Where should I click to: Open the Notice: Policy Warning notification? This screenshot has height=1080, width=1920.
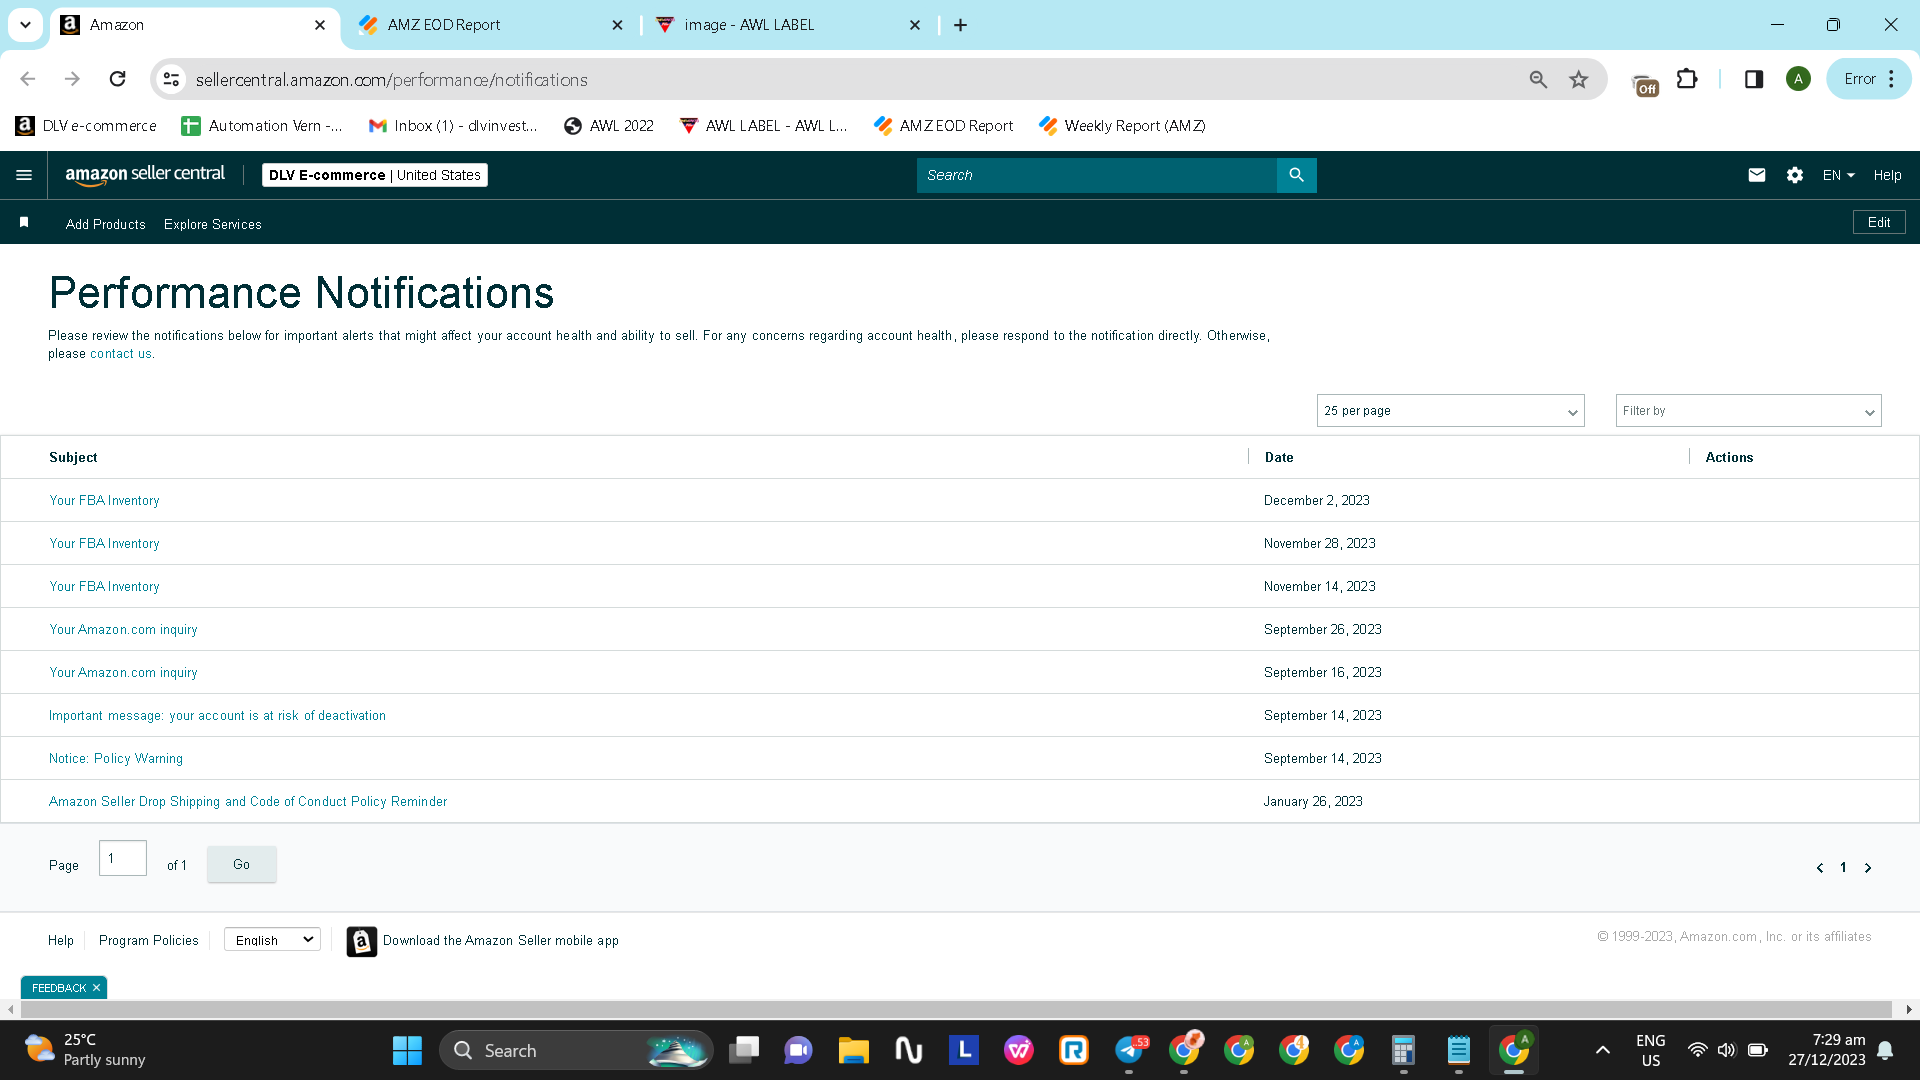coord(116,759)
